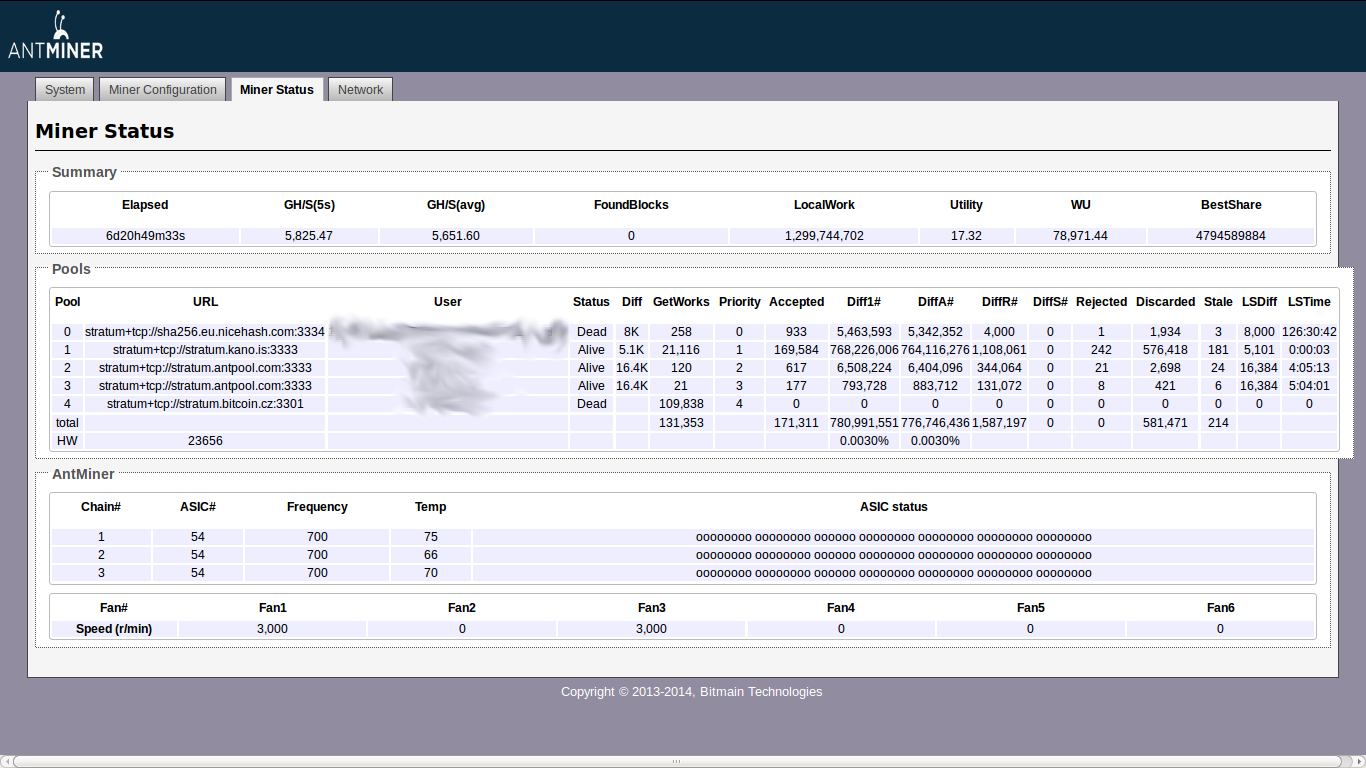Click the ASIC status string for chain 3
The height and width of the screenshot is (768, 1366).
(893, 573)
